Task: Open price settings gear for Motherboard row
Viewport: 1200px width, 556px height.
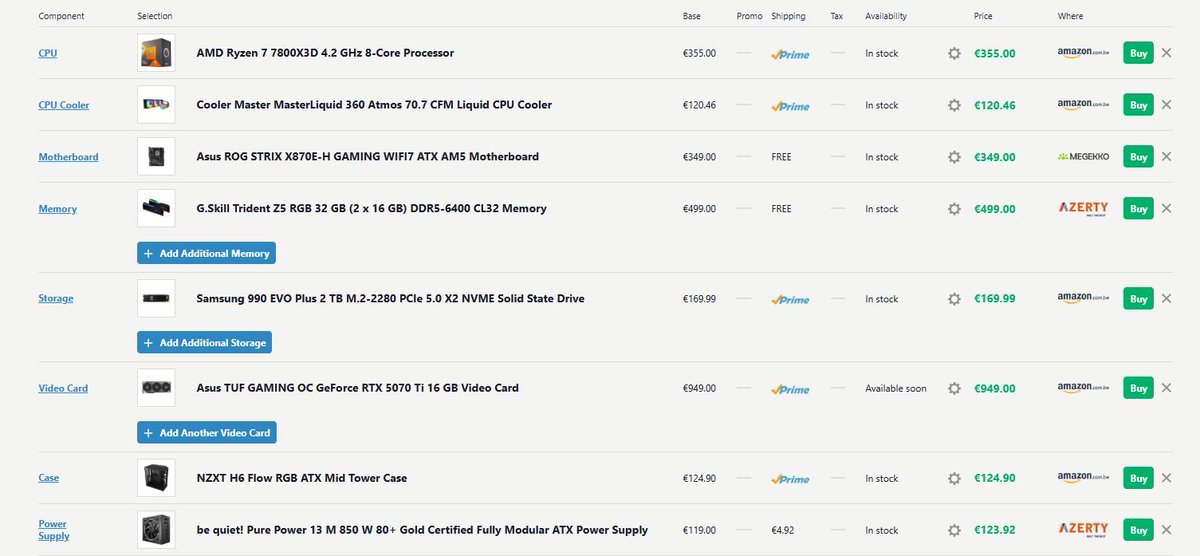Action: pyautogui.click(x=954, y=157)
